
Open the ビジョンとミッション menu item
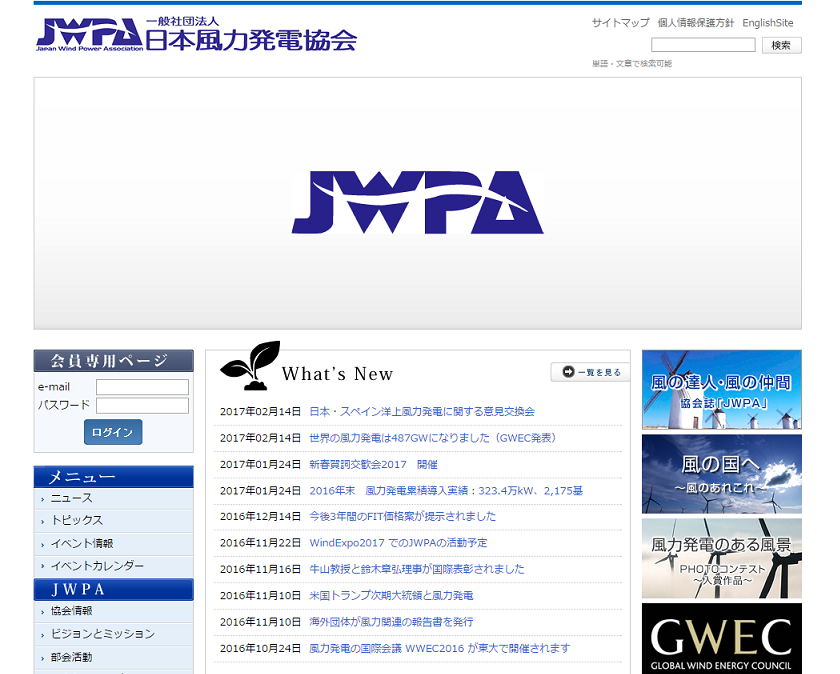tap(114, 634)
